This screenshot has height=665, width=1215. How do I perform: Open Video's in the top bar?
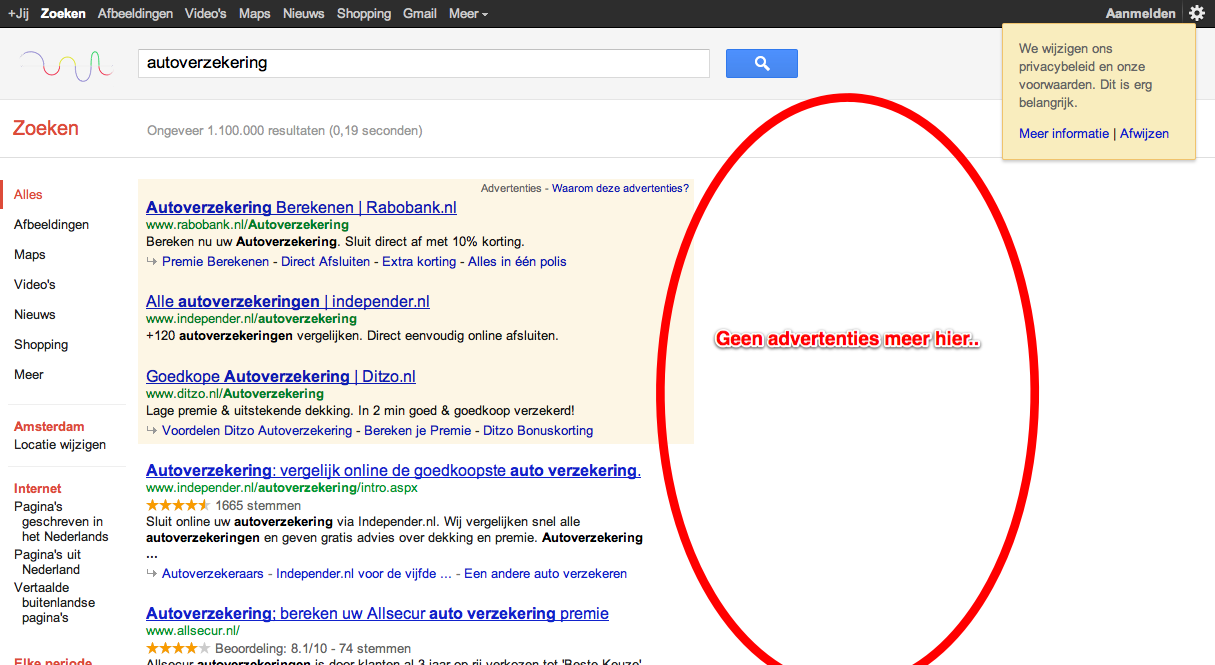pyautogui.click(x=206, y=14)
